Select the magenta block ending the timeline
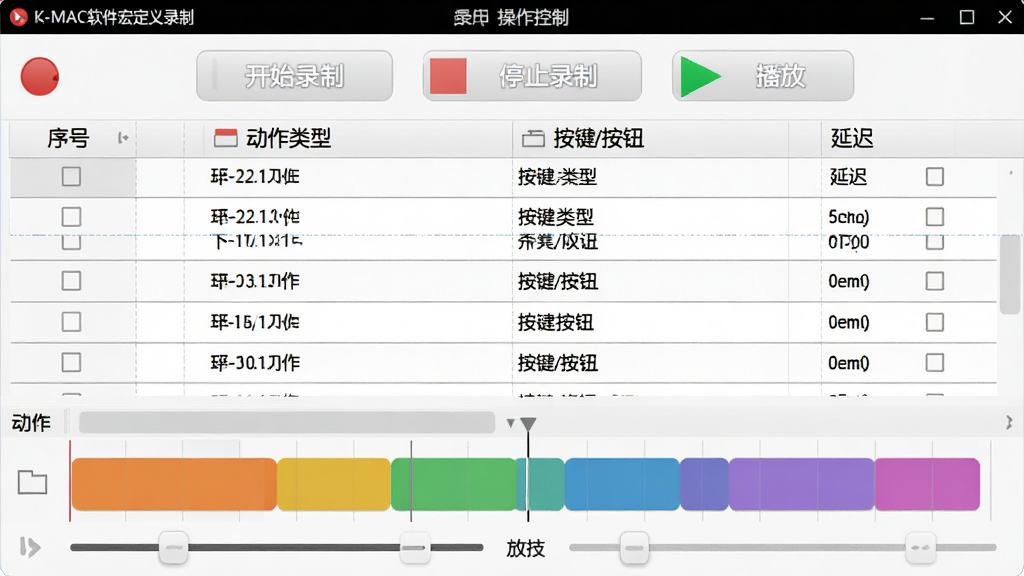This screenshot has width=1024, height=576. click(927, 484)
